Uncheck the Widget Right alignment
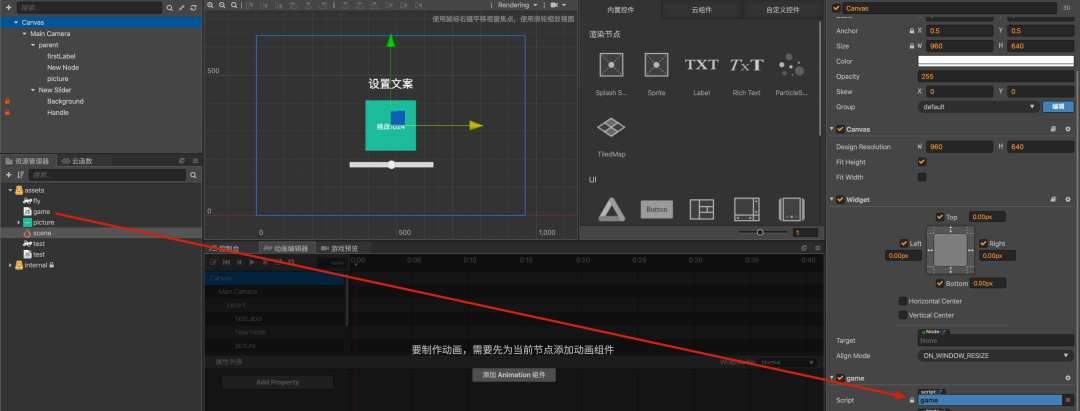 pos(984,243)
